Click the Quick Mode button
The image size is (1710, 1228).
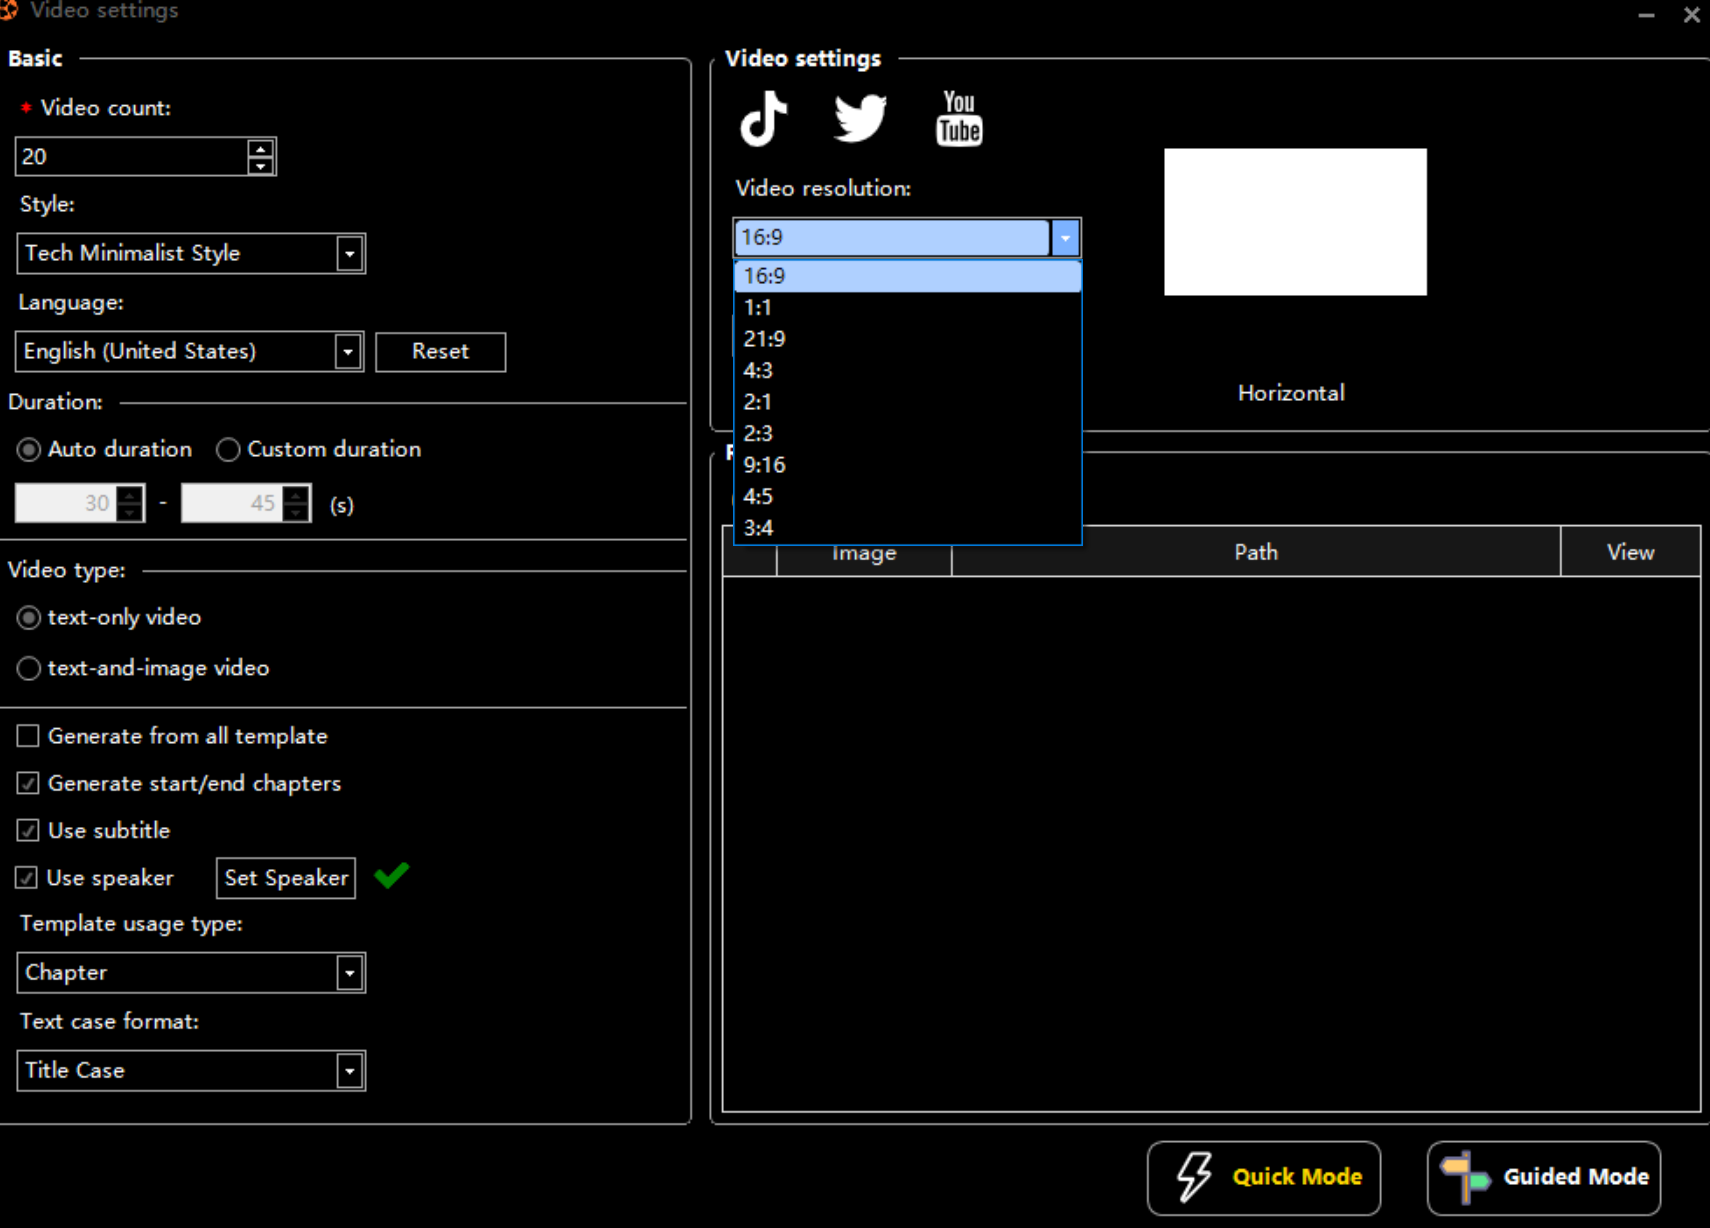tap(1264, 1177)
